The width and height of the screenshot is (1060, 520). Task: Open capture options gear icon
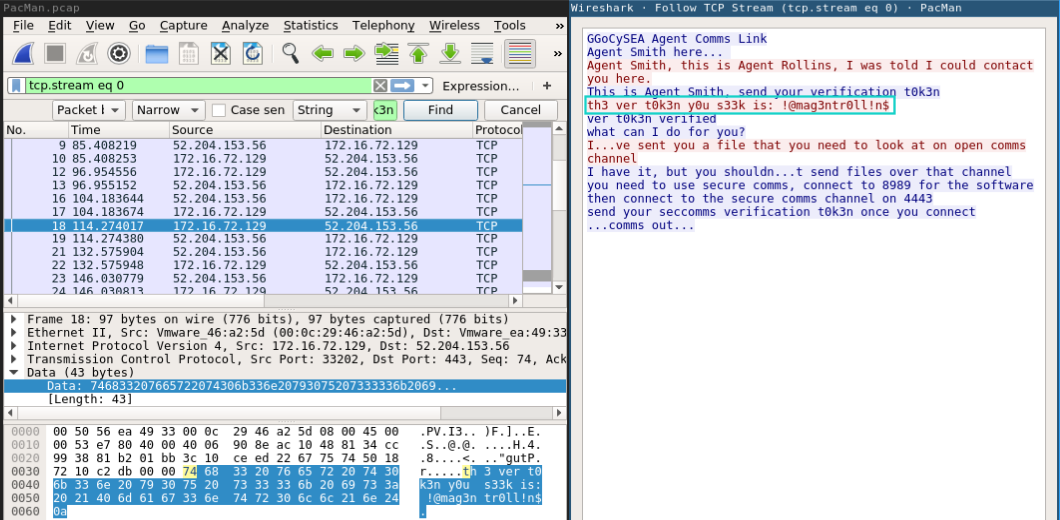coord(119,53)
